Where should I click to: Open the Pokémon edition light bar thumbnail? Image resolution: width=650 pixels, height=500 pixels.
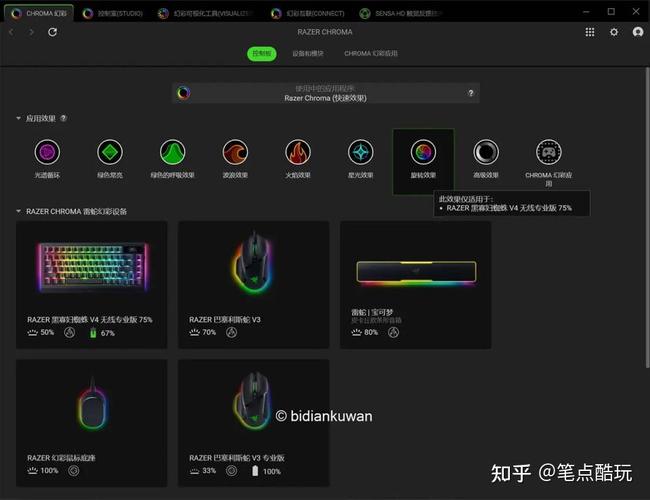416,273
